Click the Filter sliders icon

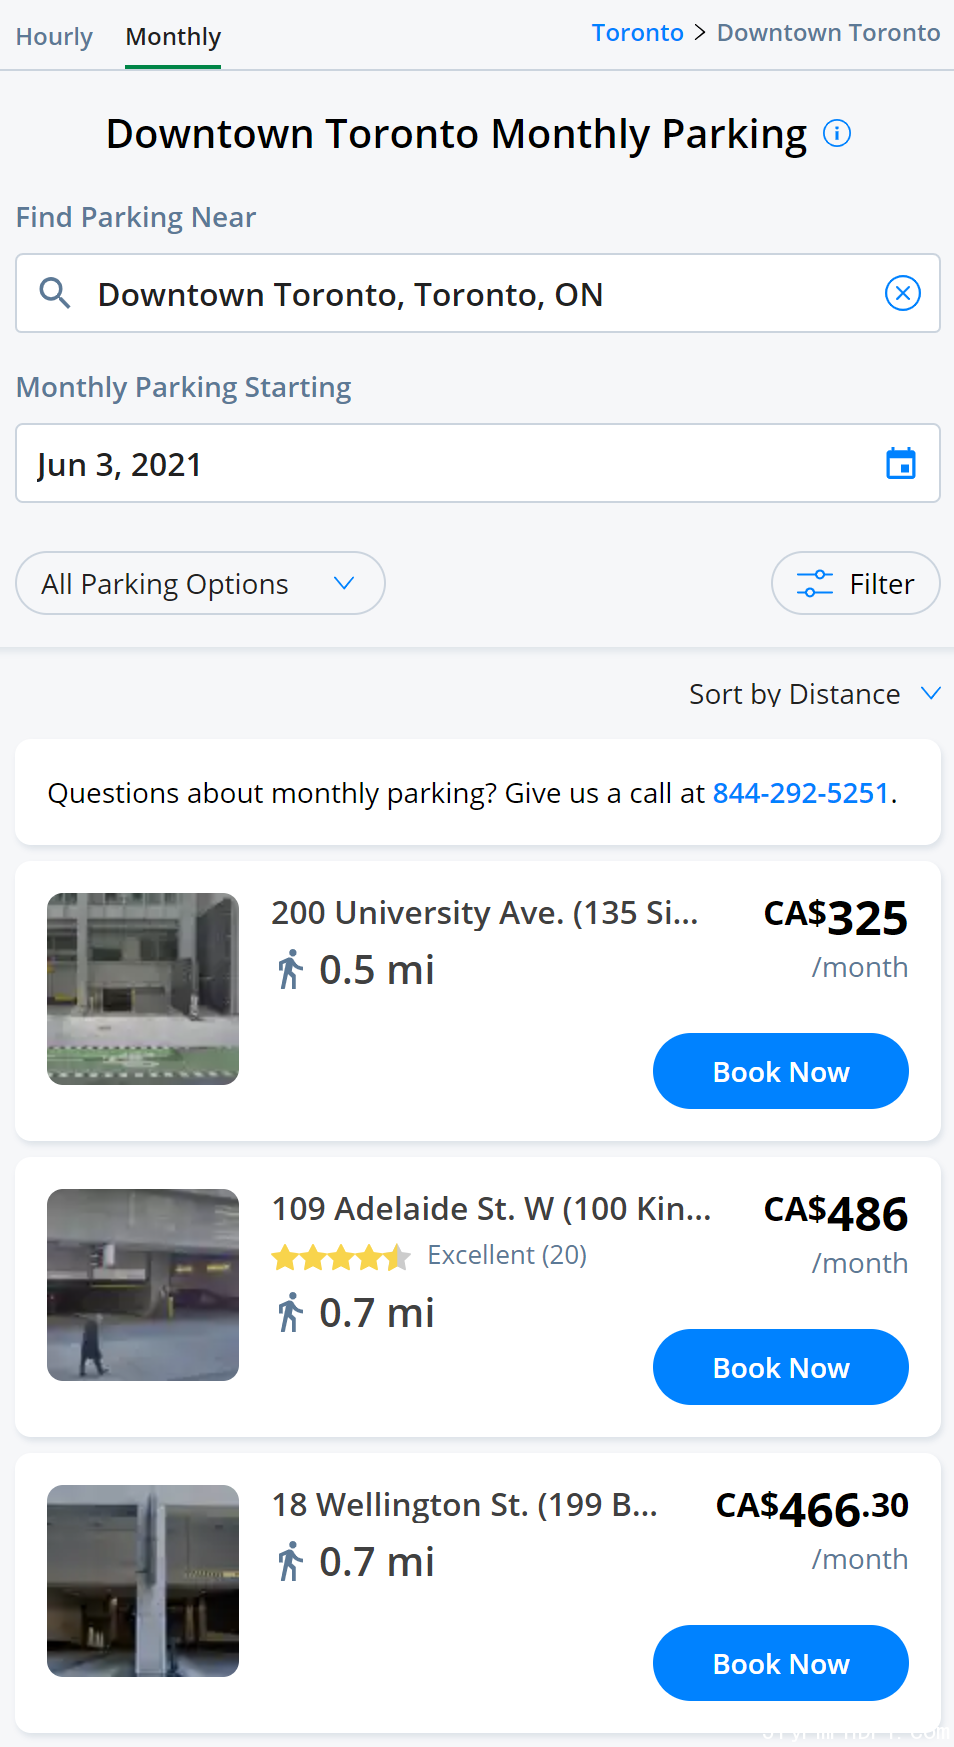coord(814,584)
